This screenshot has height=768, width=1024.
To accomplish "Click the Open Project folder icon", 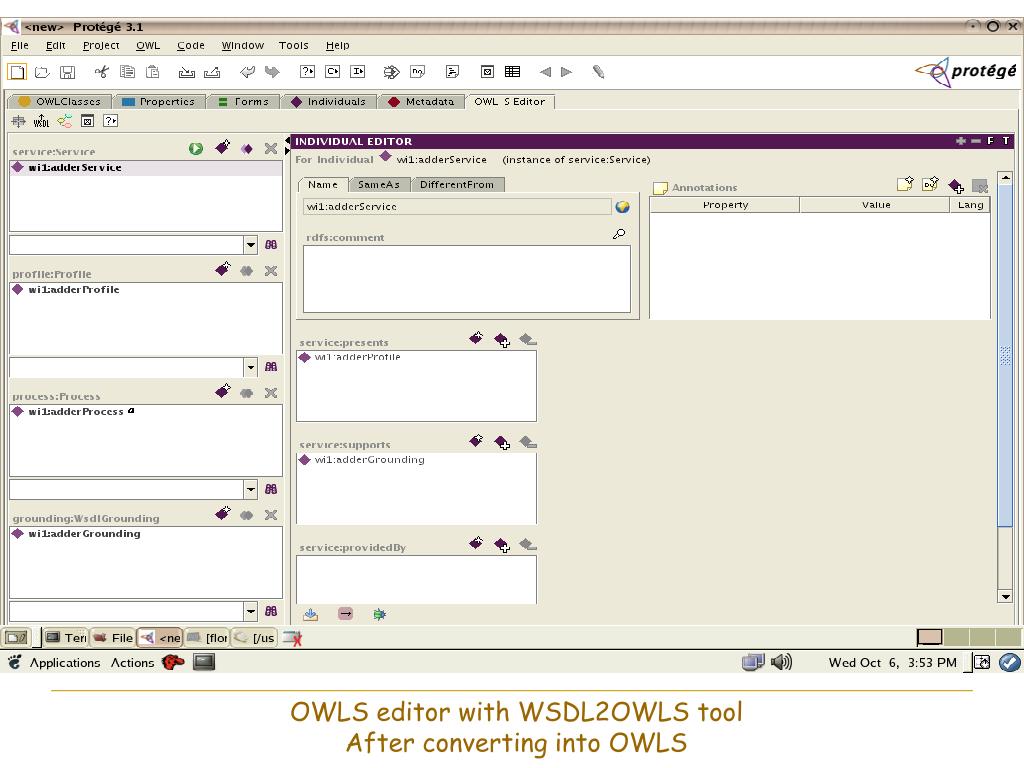I will [42, 72].
